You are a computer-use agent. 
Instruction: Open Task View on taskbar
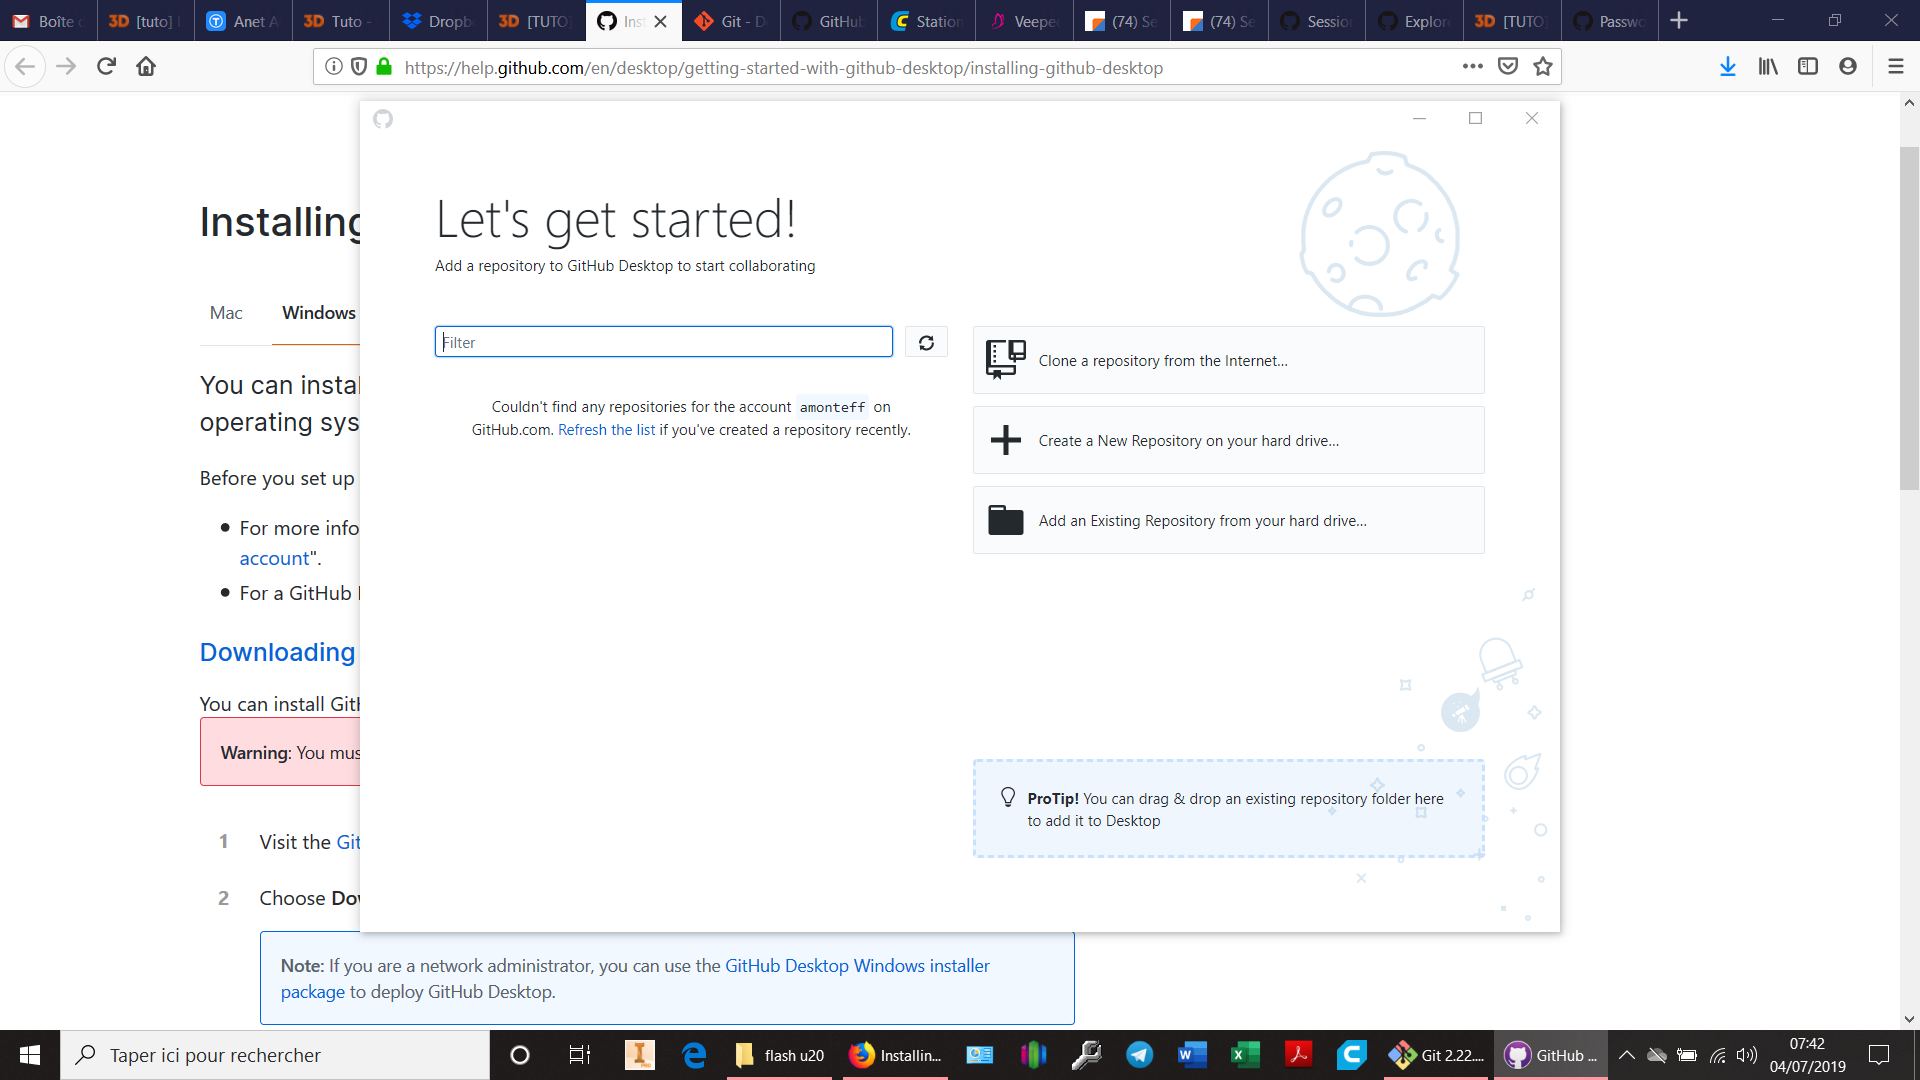[x=580, y=1055]
